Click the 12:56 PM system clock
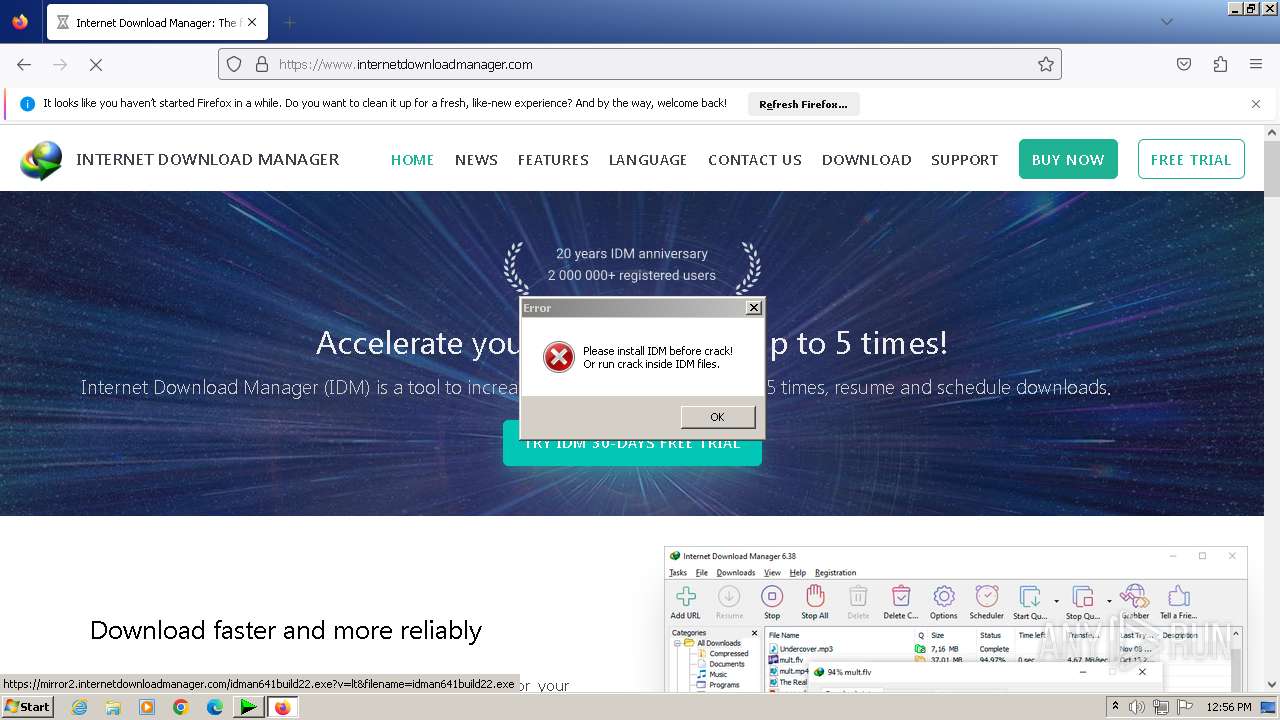 [x=1229, y=707]
